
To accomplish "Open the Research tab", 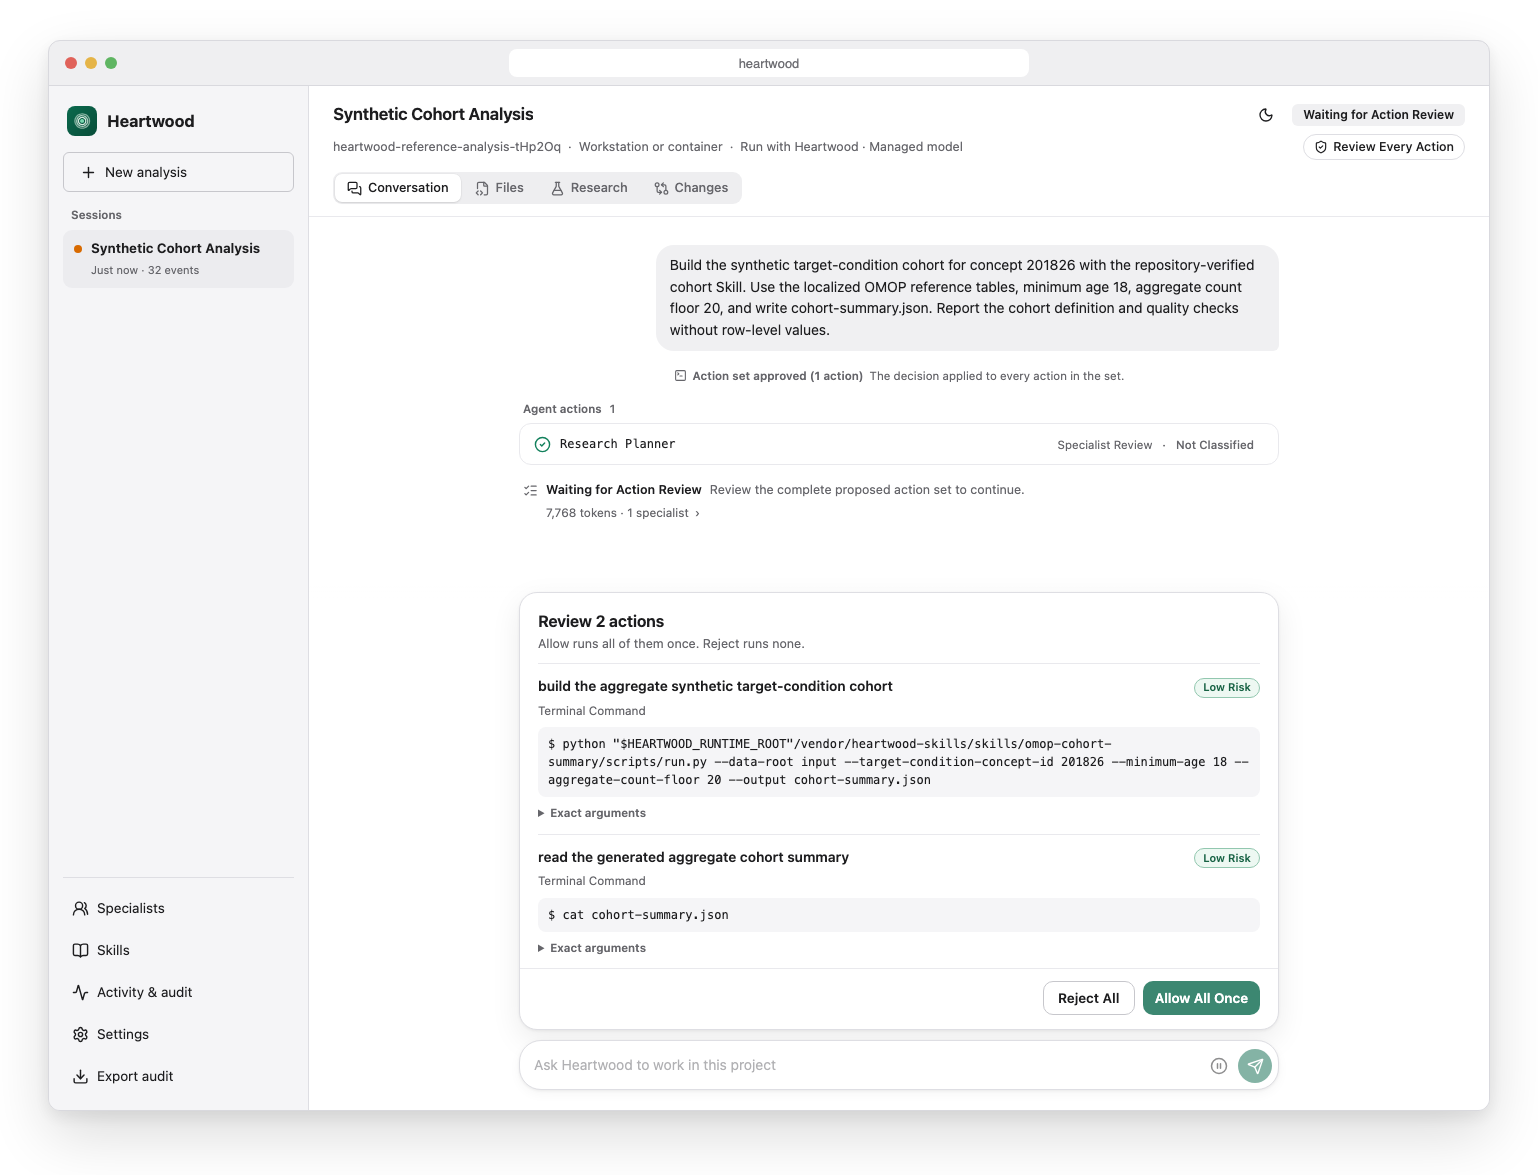I will pos(590,188).
